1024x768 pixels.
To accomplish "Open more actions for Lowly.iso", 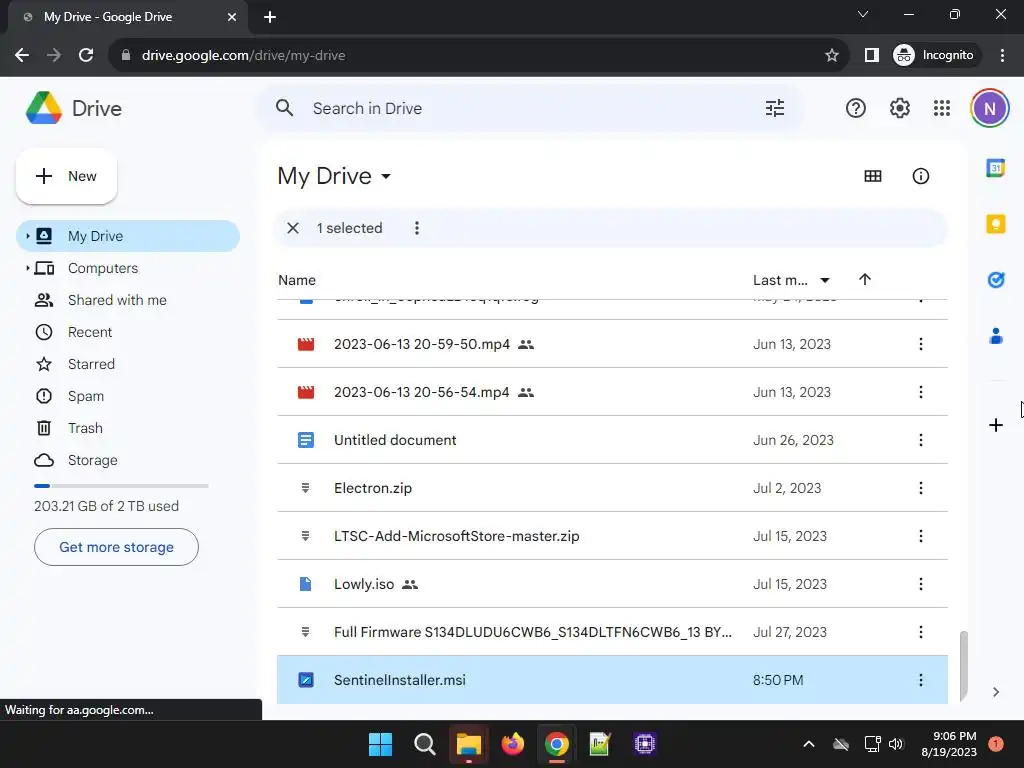I will pos(920,584).
